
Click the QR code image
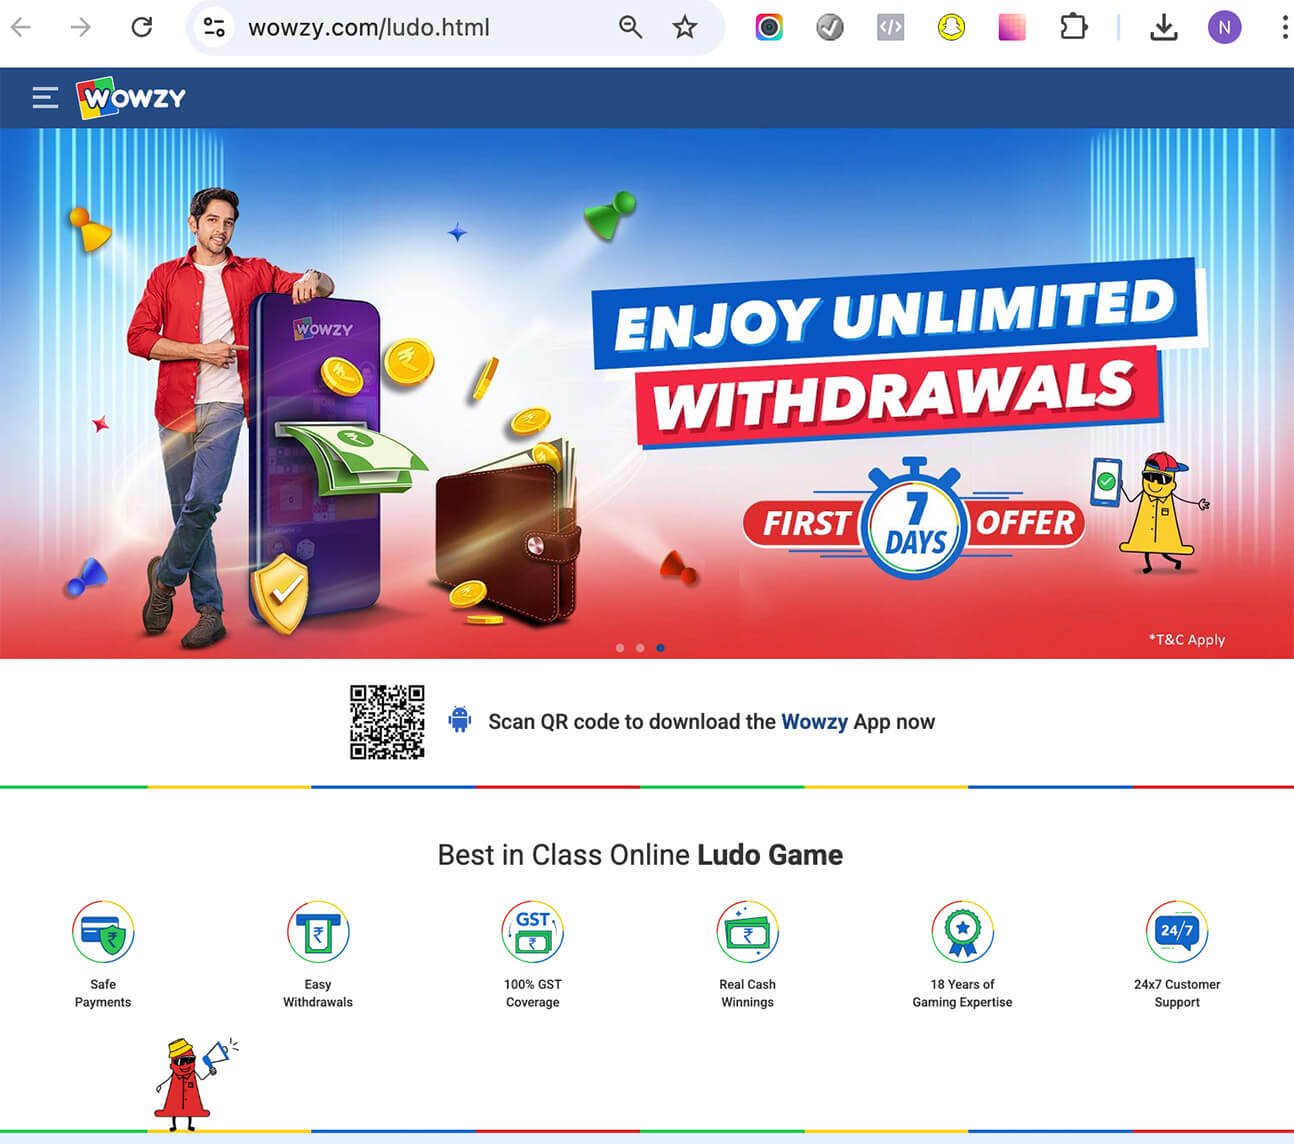[x=387, y=722]
